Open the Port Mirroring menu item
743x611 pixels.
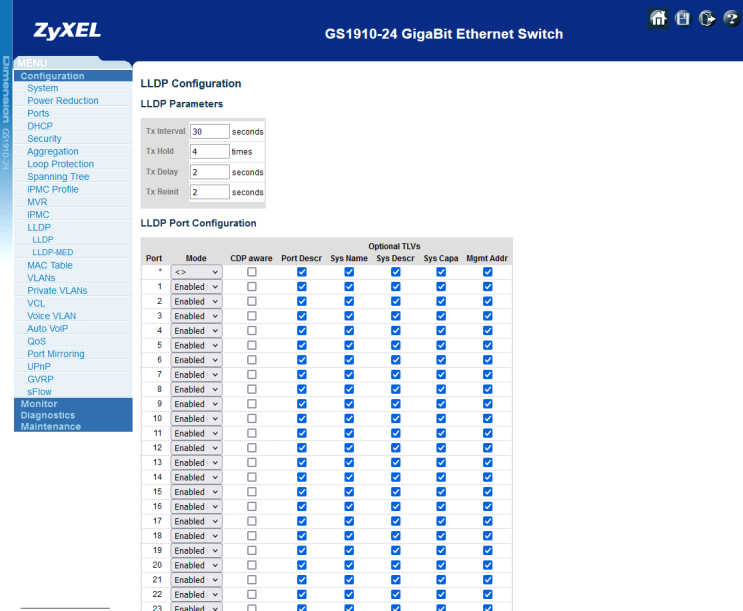[x=55, y=354]
